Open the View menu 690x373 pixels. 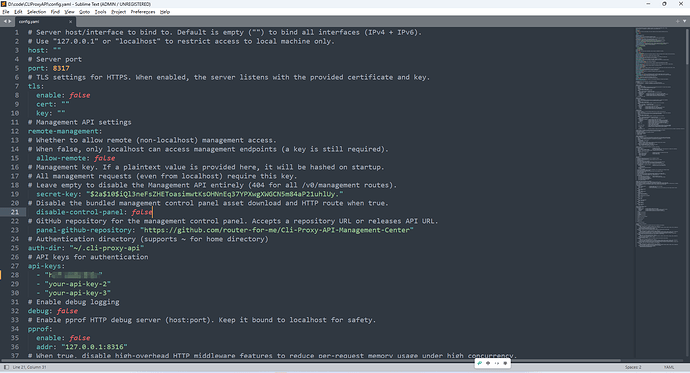click(x=70, y=12)
